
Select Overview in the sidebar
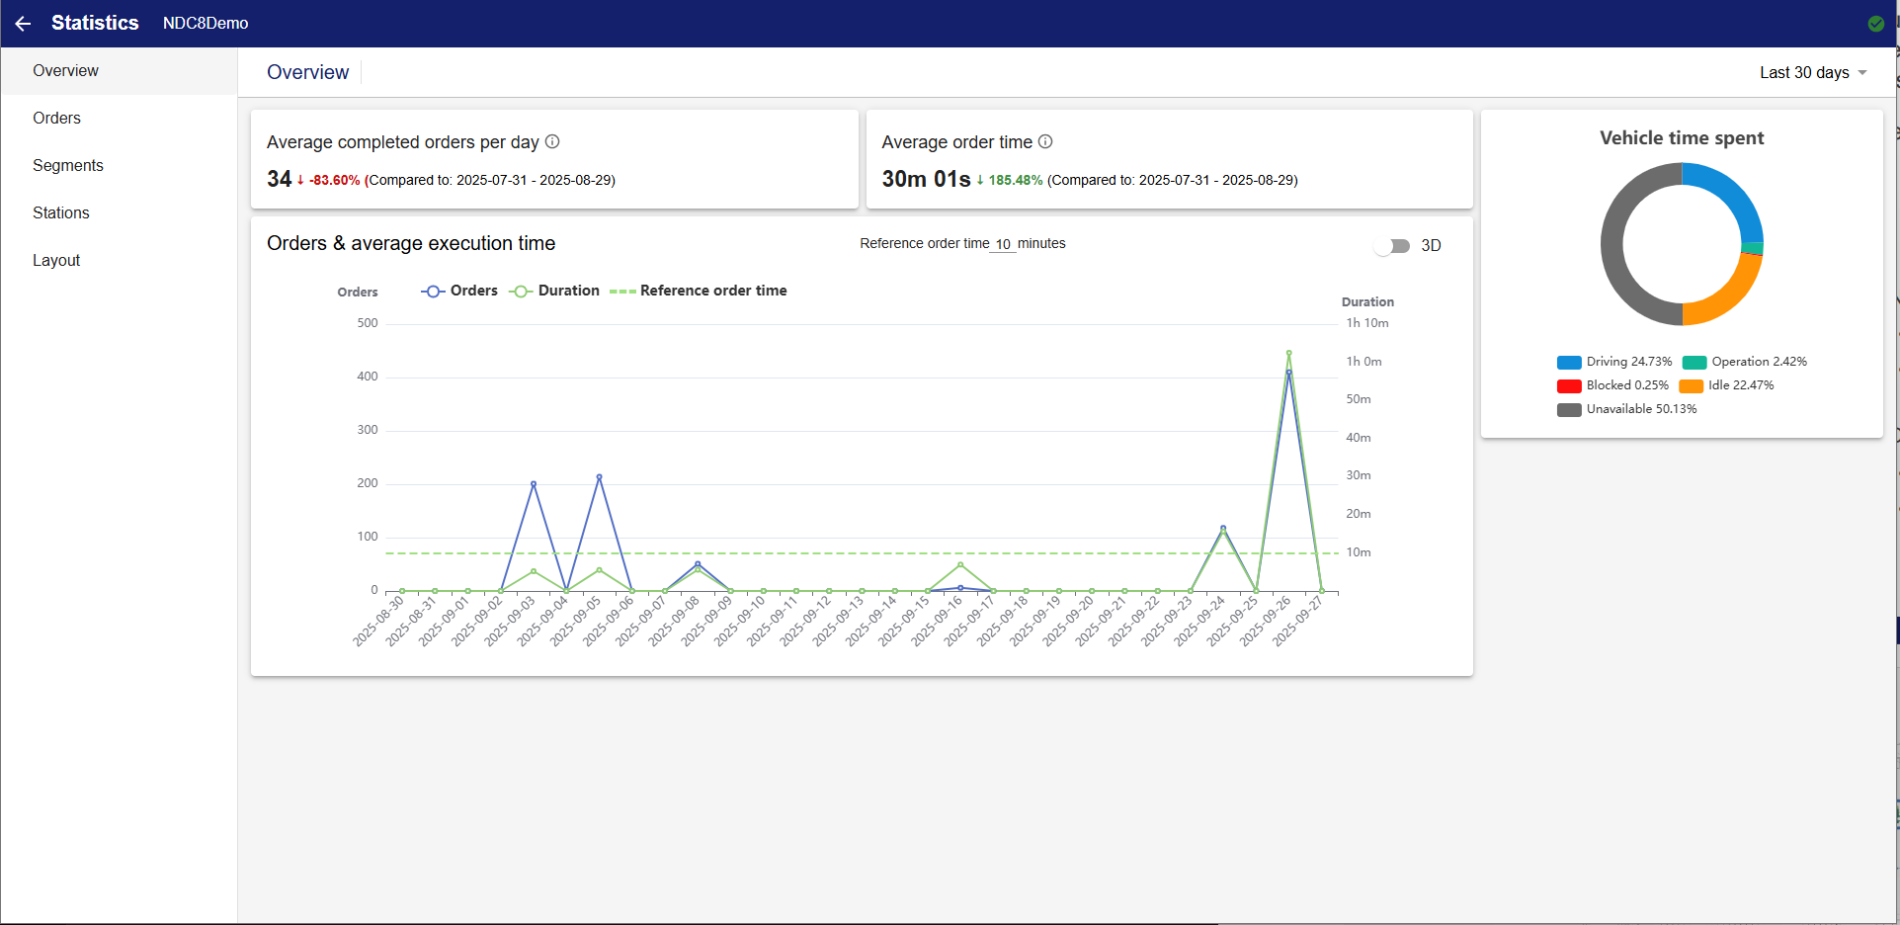[119, 71]
